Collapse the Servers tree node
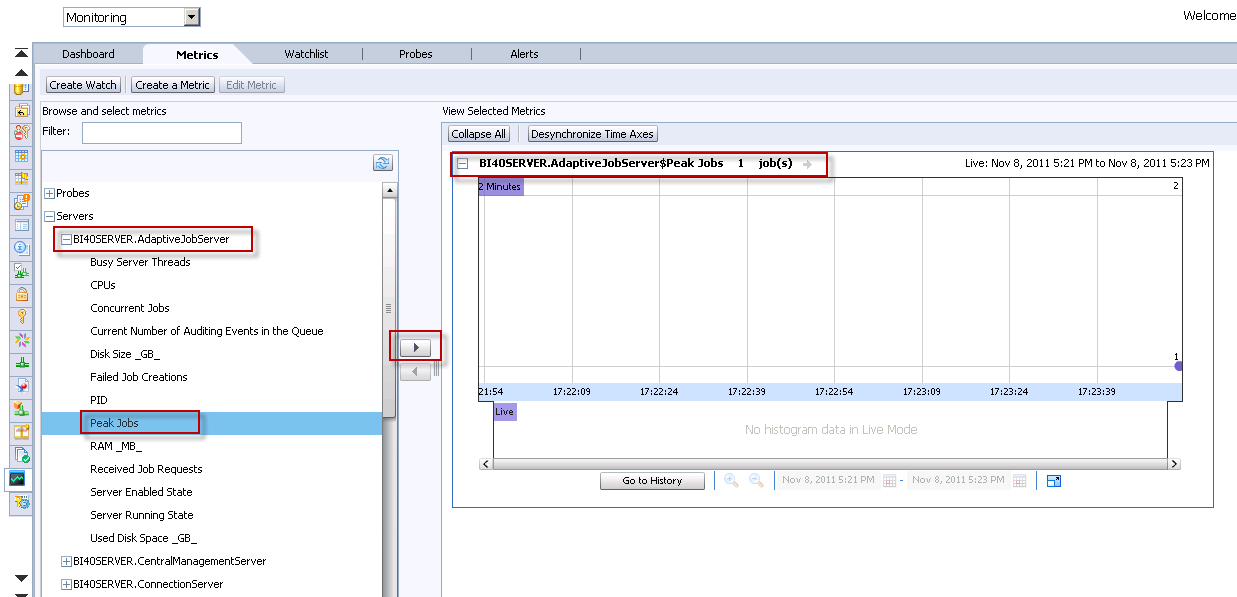The height and width of the screenshot is (597, 1237). point(50,216)
